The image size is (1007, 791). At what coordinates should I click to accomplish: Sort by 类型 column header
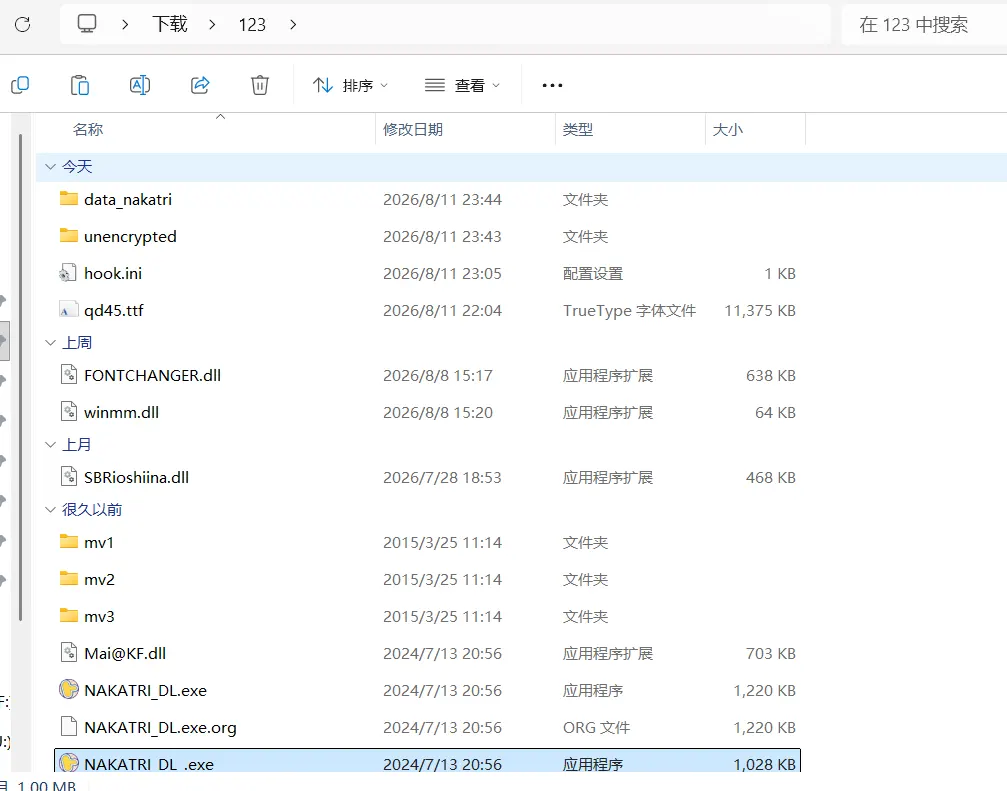tap(578, 130)
